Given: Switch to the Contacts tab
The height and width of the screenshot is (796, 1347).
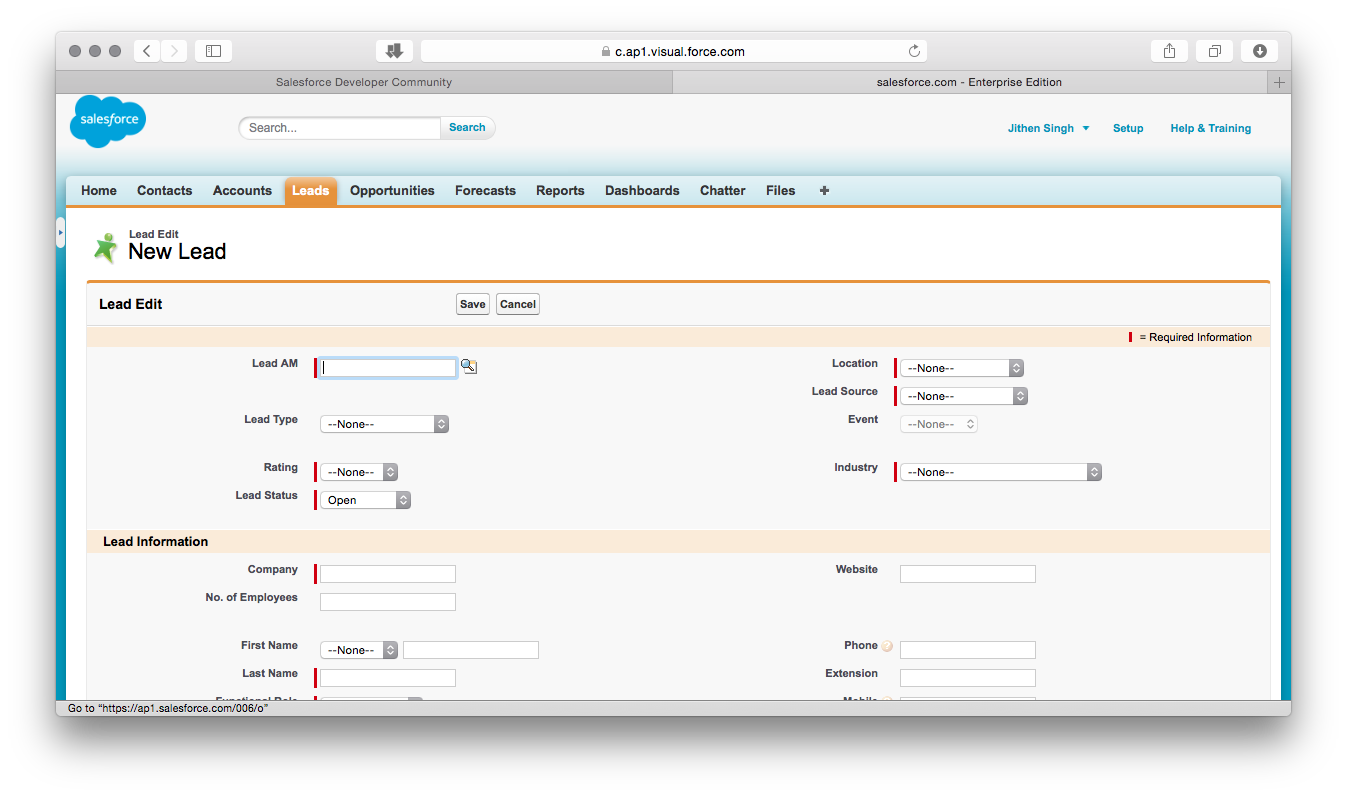Looking at the screenshot, I should click(165, 190).
